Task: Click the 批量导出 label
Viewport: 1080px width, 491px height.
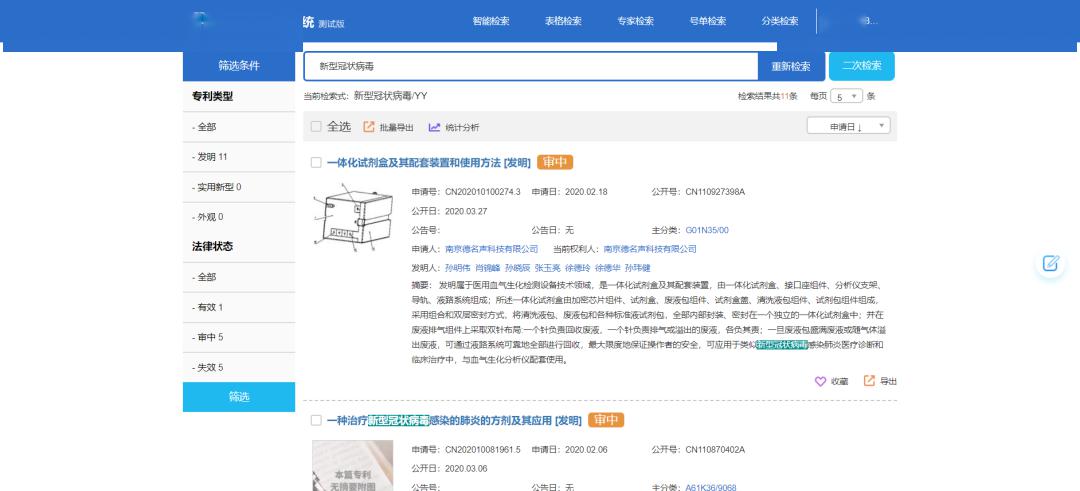Action: (397, 127)
